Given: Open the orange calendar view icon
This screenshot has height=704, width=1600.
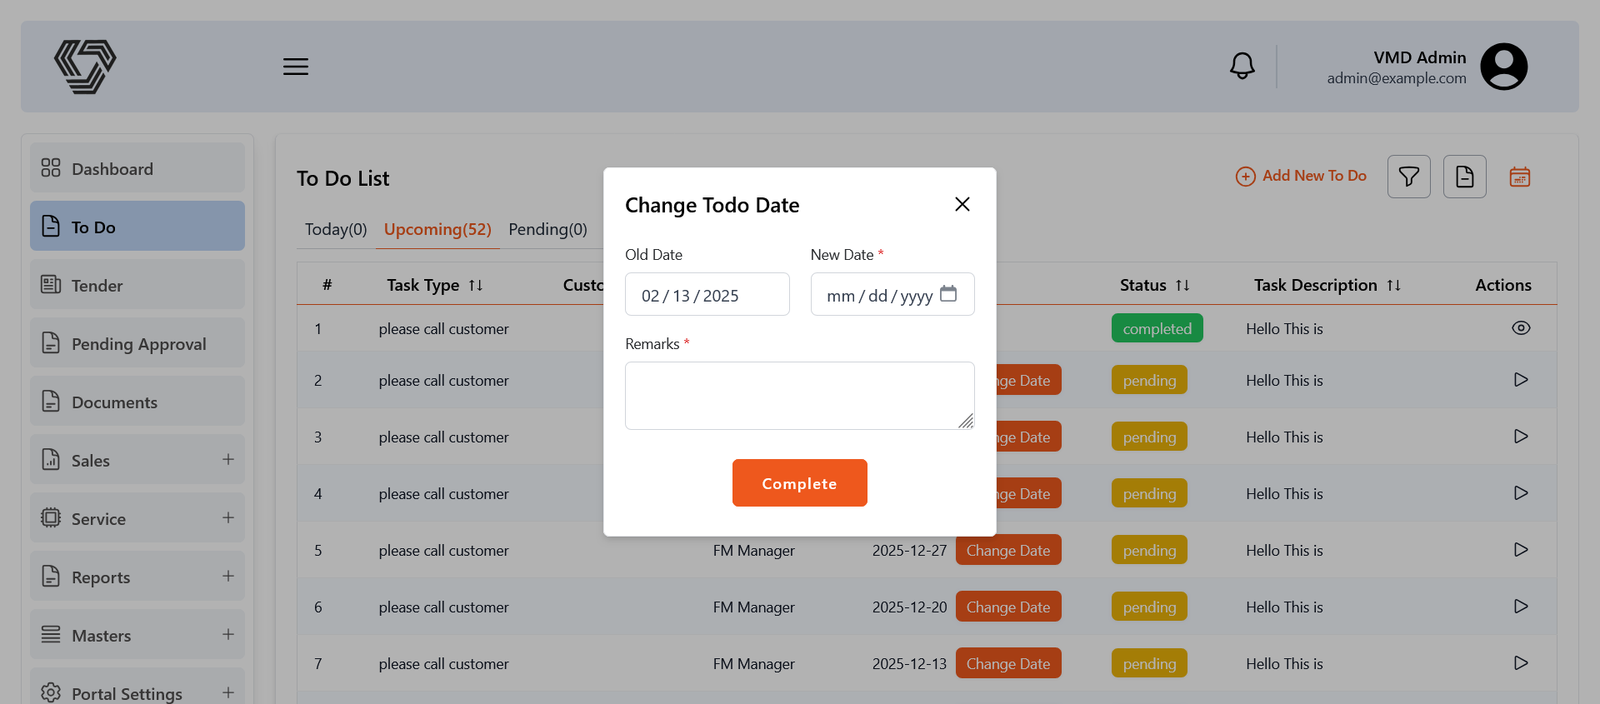Looking at the screenshot, I should point(1519,177).
